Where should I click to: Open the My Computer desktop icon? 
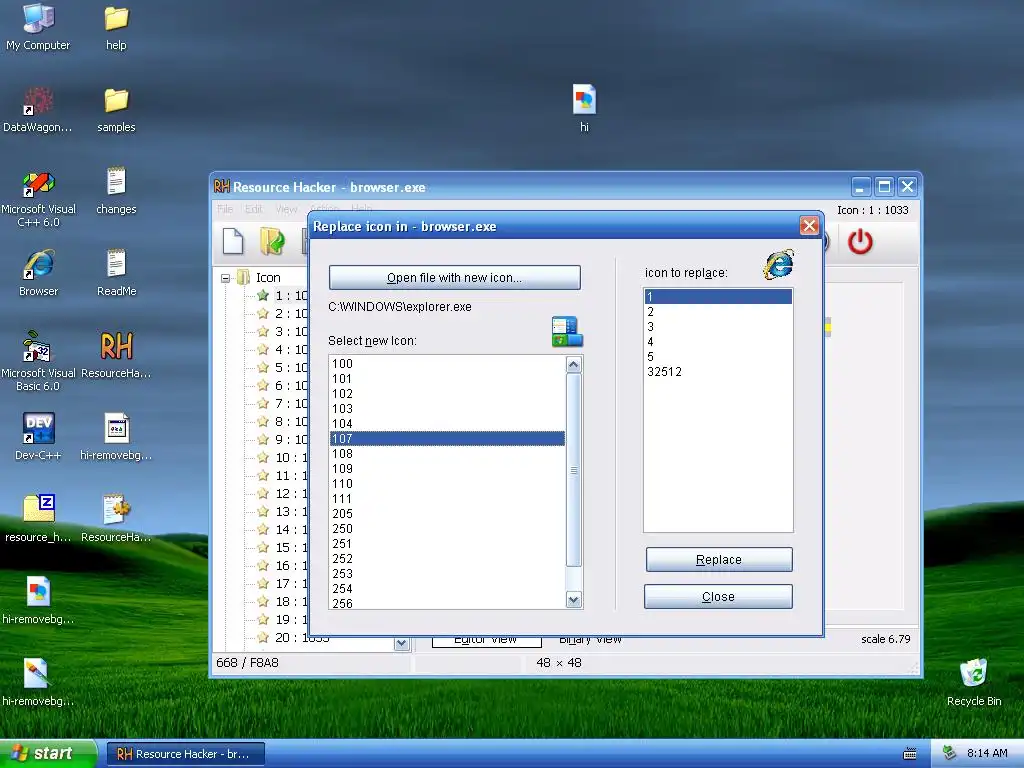click(38, 26)
